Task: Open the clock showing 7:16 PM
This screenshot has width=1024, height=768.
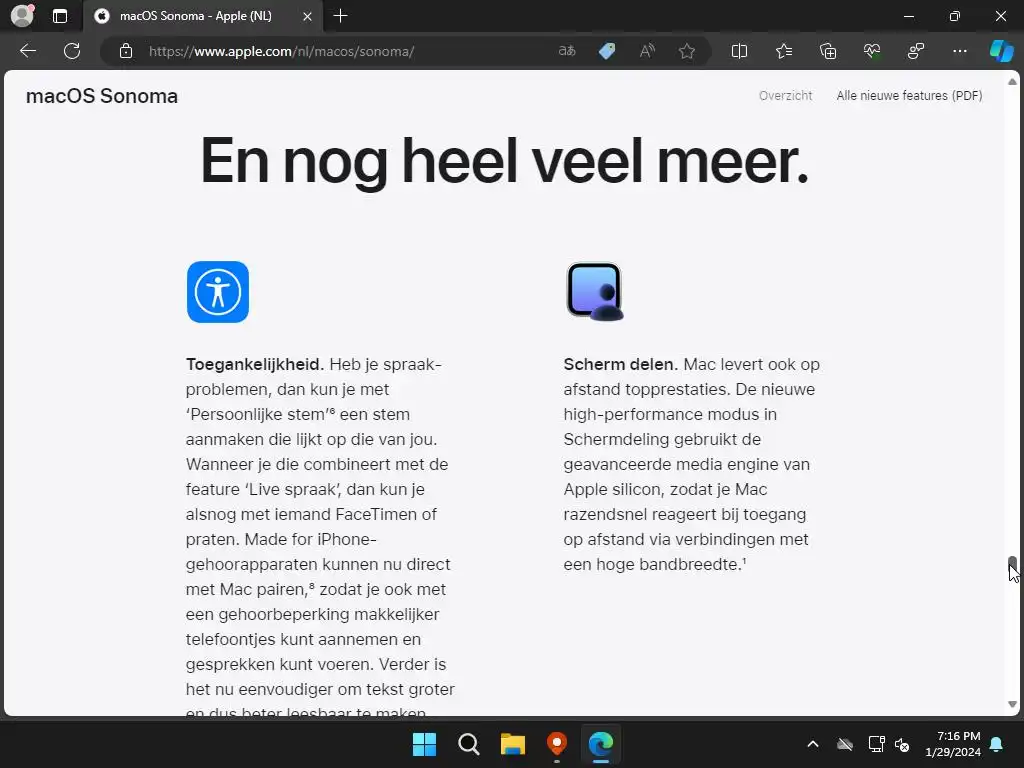Action: [x=953, y=744]
